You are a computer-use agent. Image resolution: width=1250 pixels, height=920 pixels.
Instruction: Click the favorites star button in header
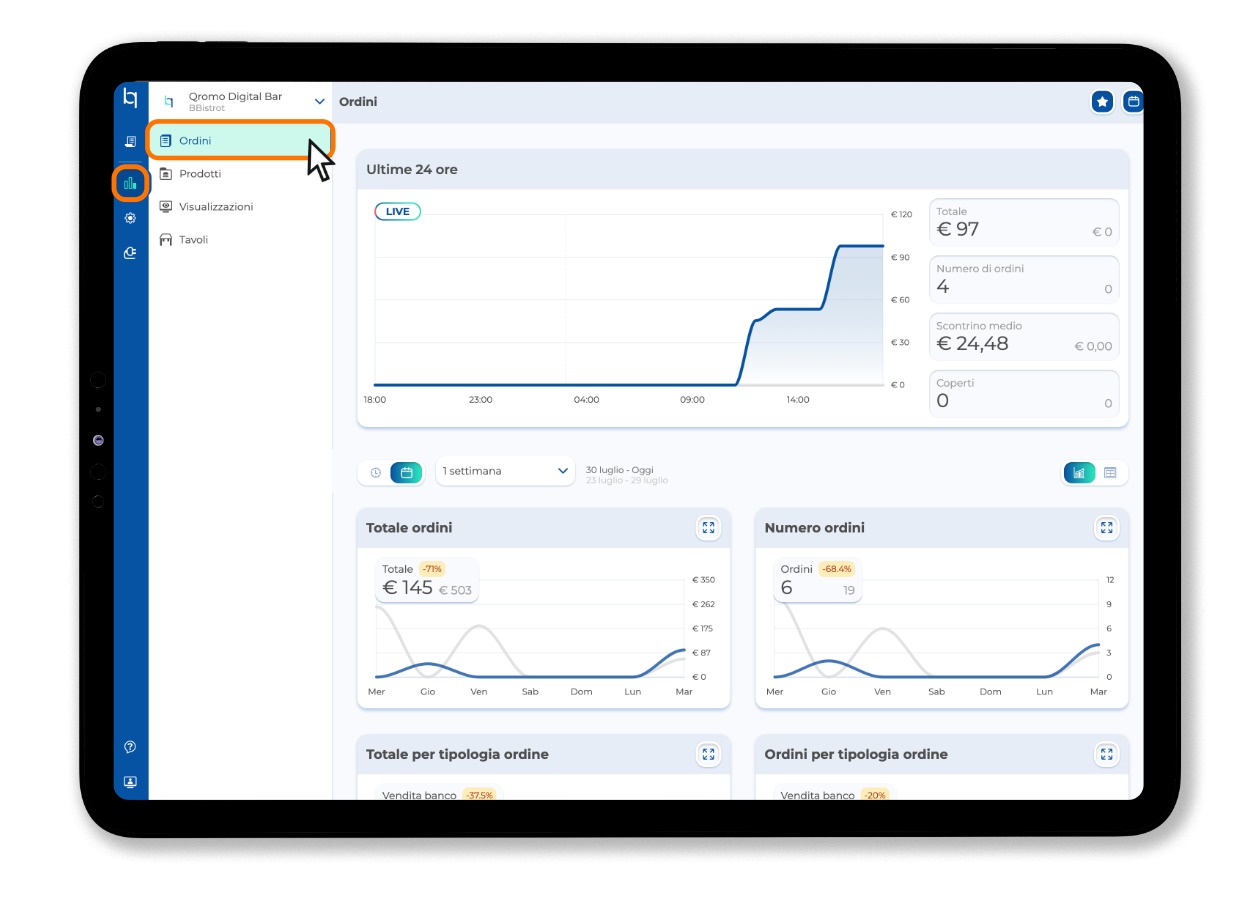pyautogui.click(x=1102, y=101)
